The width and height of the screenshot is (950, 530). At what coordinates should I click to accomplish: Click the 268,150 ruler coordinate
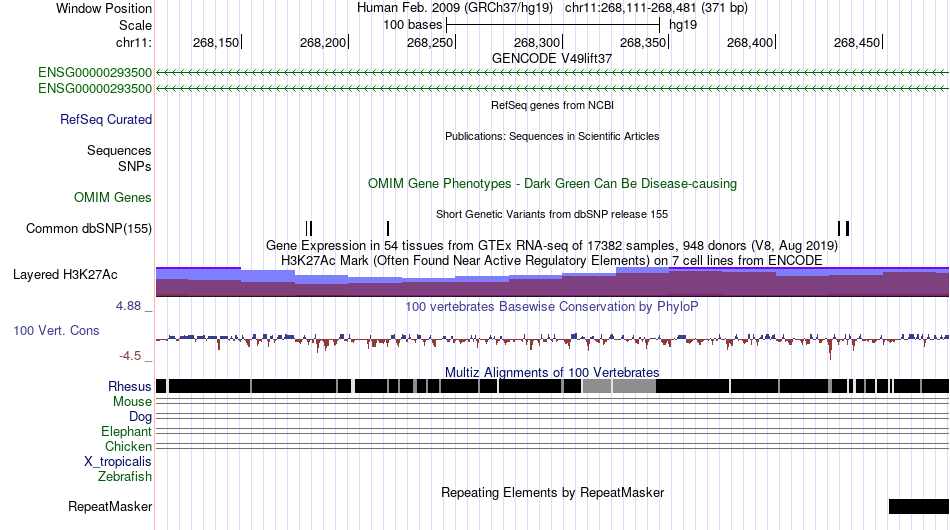[x=216, y=42]
